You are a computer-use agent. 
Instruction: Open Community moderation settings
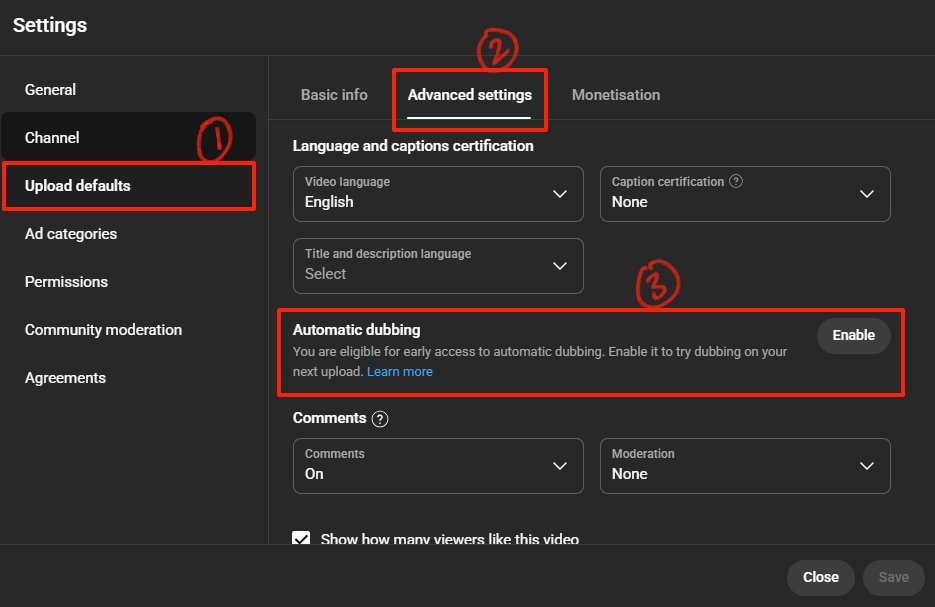click(x=103, y=329)
